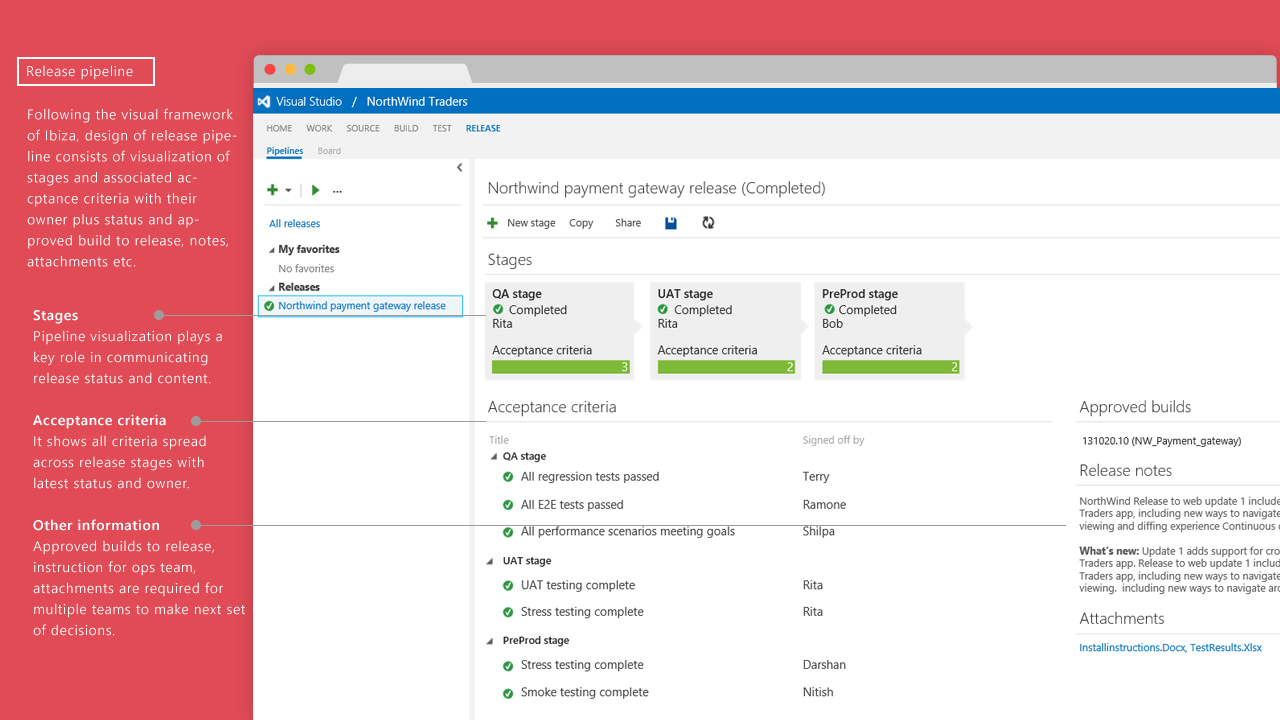Click signer name Shilpa
Image resolution: width=1280 pixels, height=720 pixels.
click(x=819, y=532)
